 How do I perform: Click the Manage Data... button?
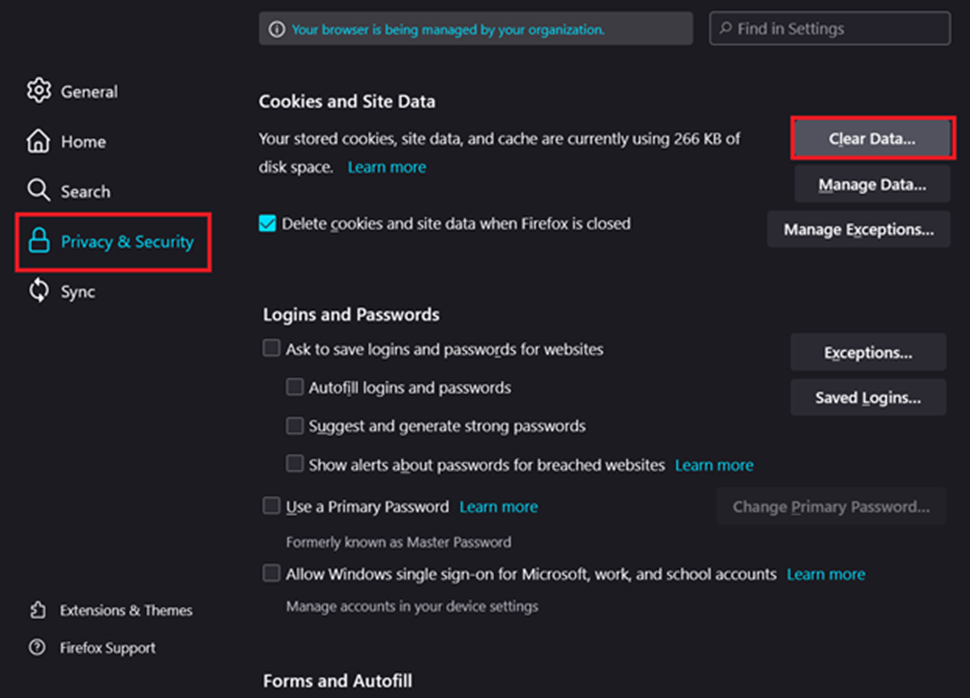pyautogui.click(x=872, y=184)
